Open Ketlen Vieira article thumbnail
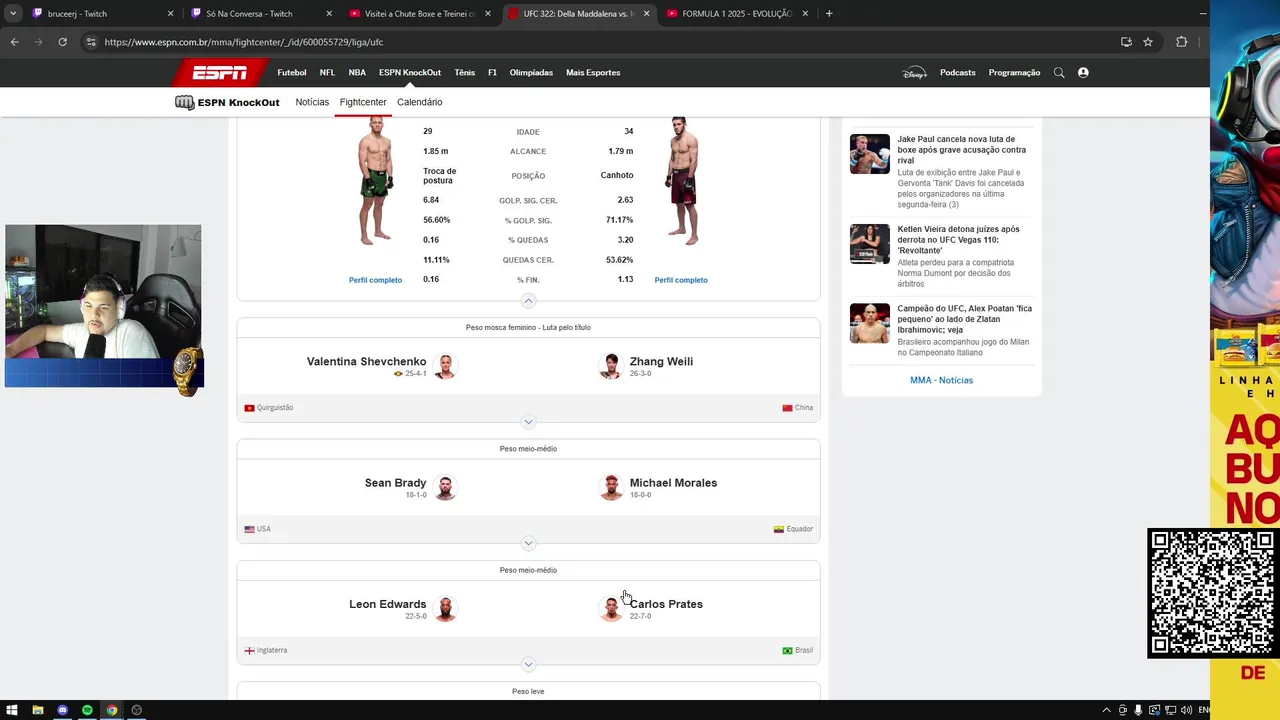Screen dimensions: 1280x720 [870, 244]
